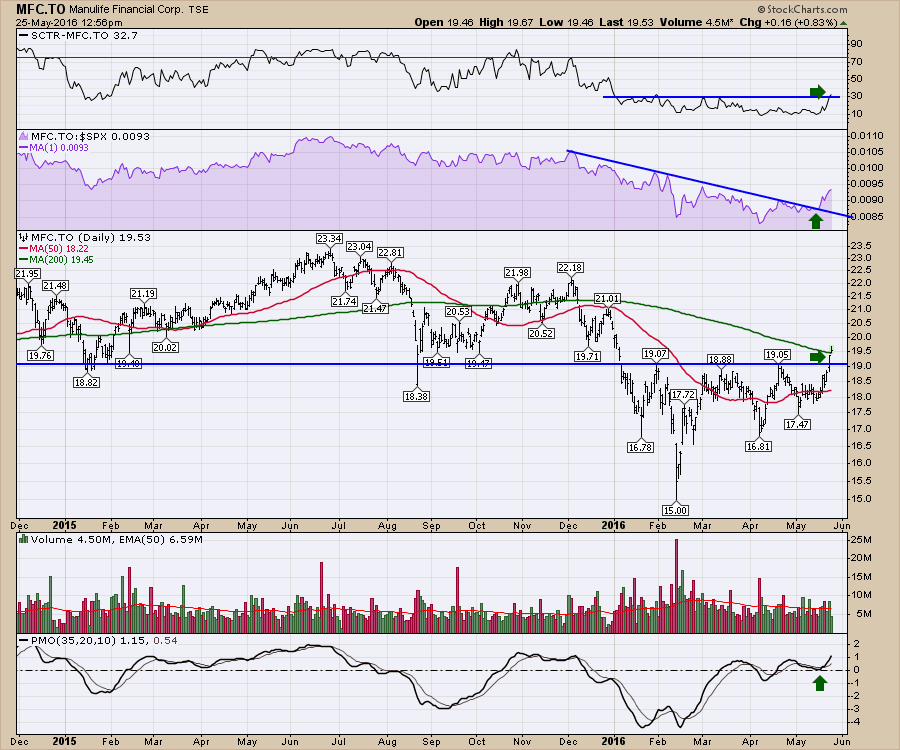Click the bar icon before MFC.TO (Daily) legend
900x750 pixels.
22,237
